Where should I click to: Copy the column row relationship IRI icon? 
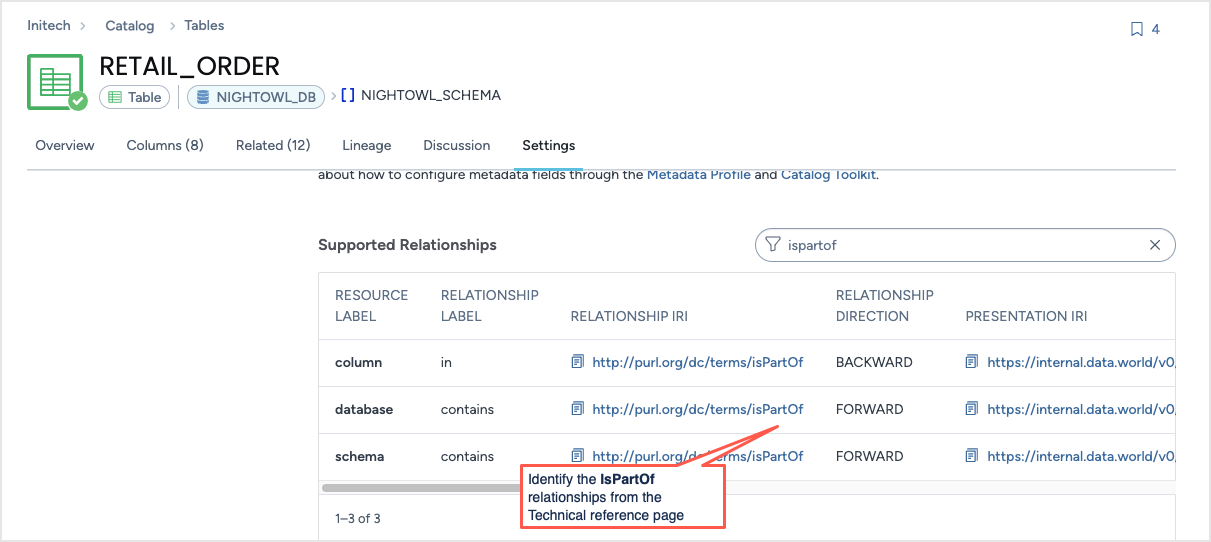pos(577,362)
